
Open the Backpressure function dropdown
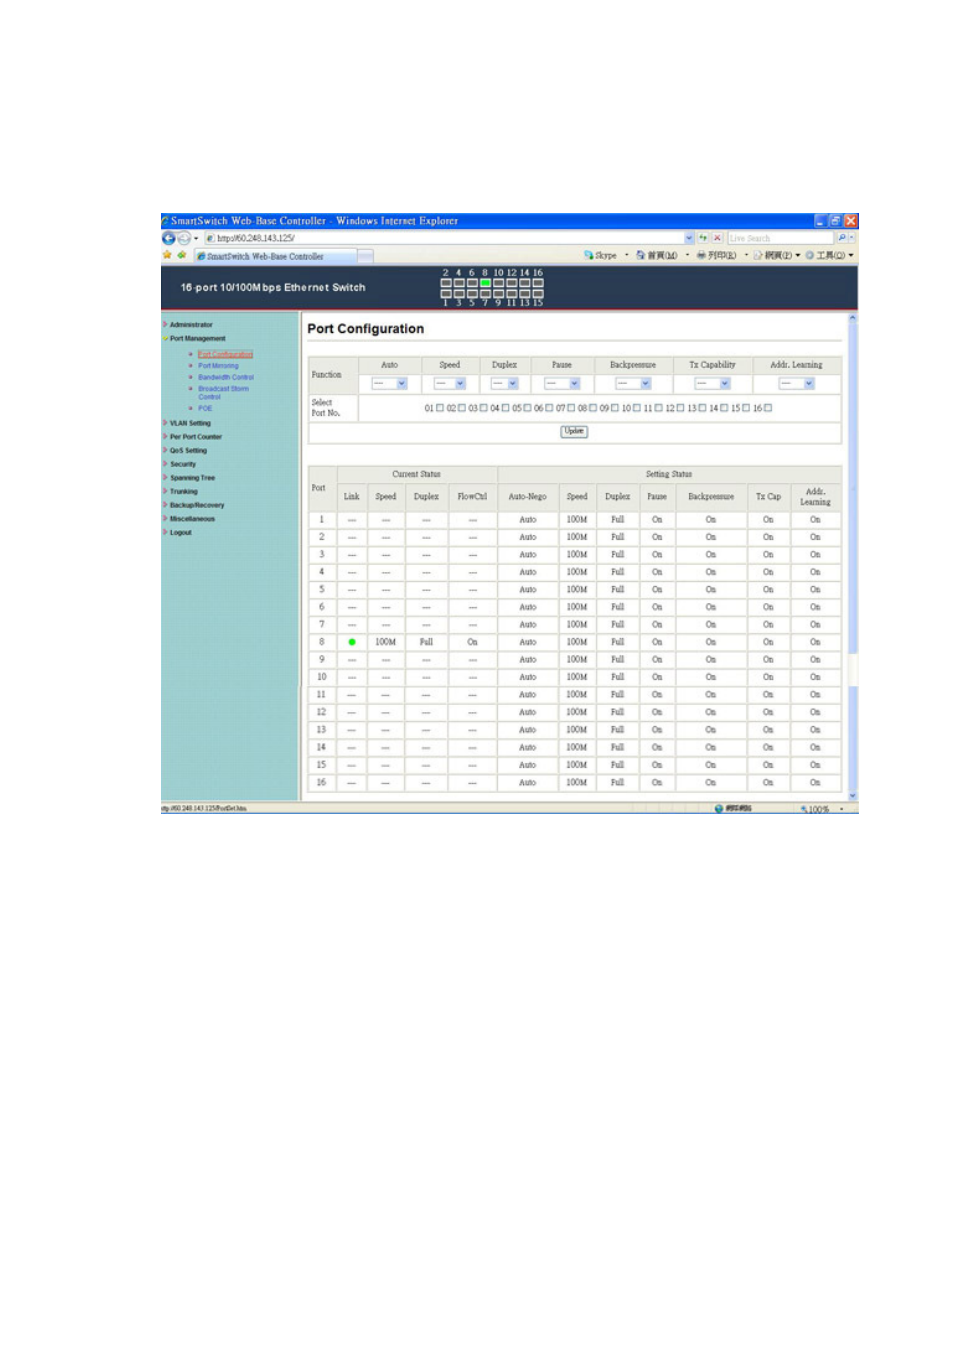point(633,384)
